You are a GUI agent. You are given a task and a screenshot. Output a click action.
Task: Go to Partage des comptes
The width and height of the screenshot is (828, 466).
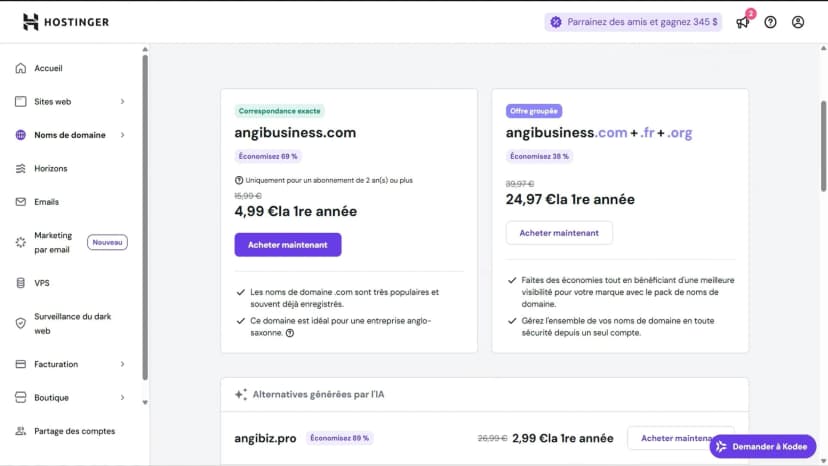(x=74, y=431)
